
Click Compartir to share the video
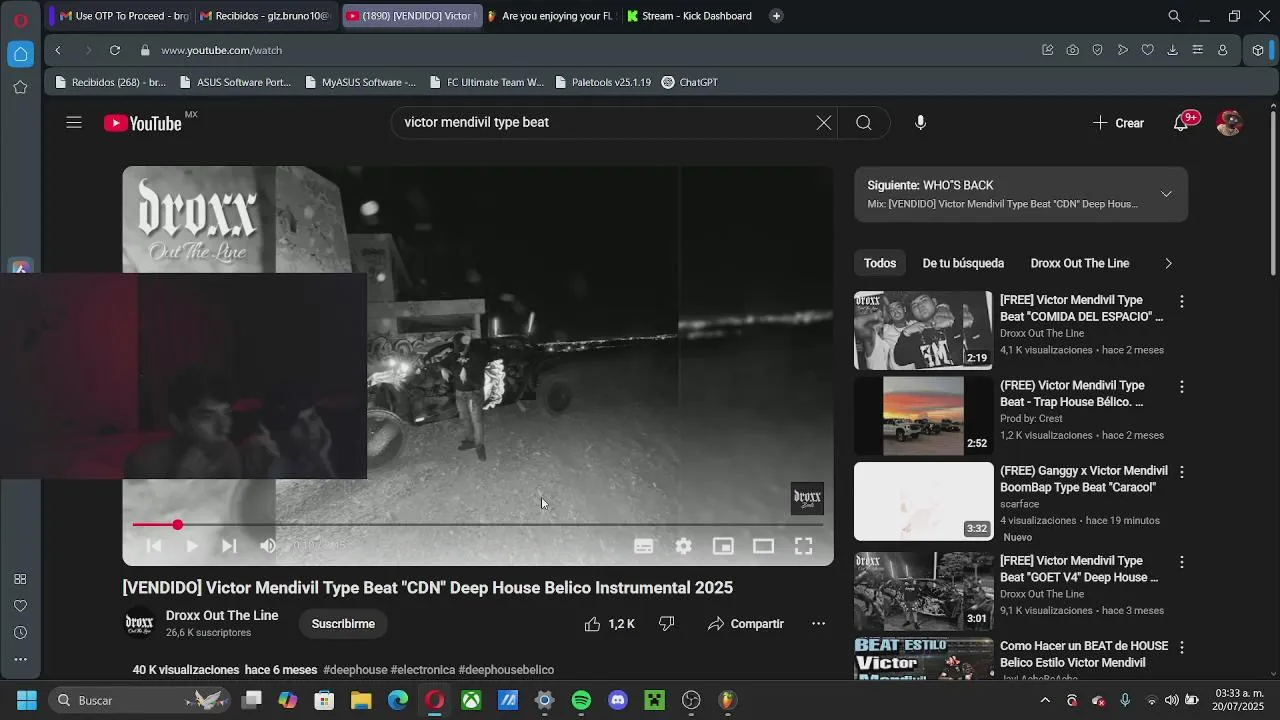click(746, 624)
